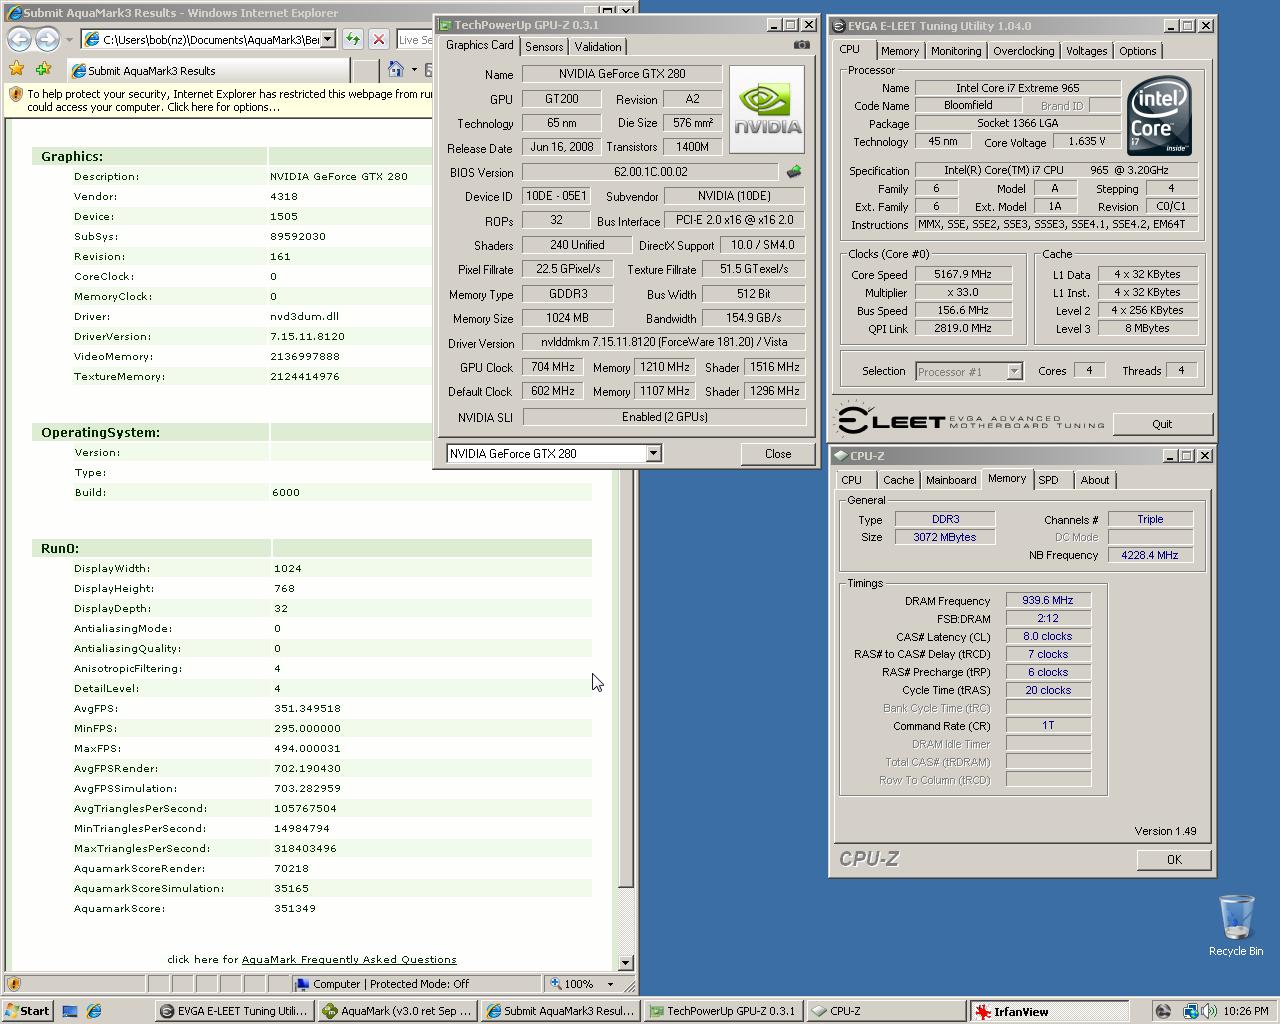The height and width of the screenshot is (1024, 1280).
Task: Click the Live Search input box
Action: 415,39
